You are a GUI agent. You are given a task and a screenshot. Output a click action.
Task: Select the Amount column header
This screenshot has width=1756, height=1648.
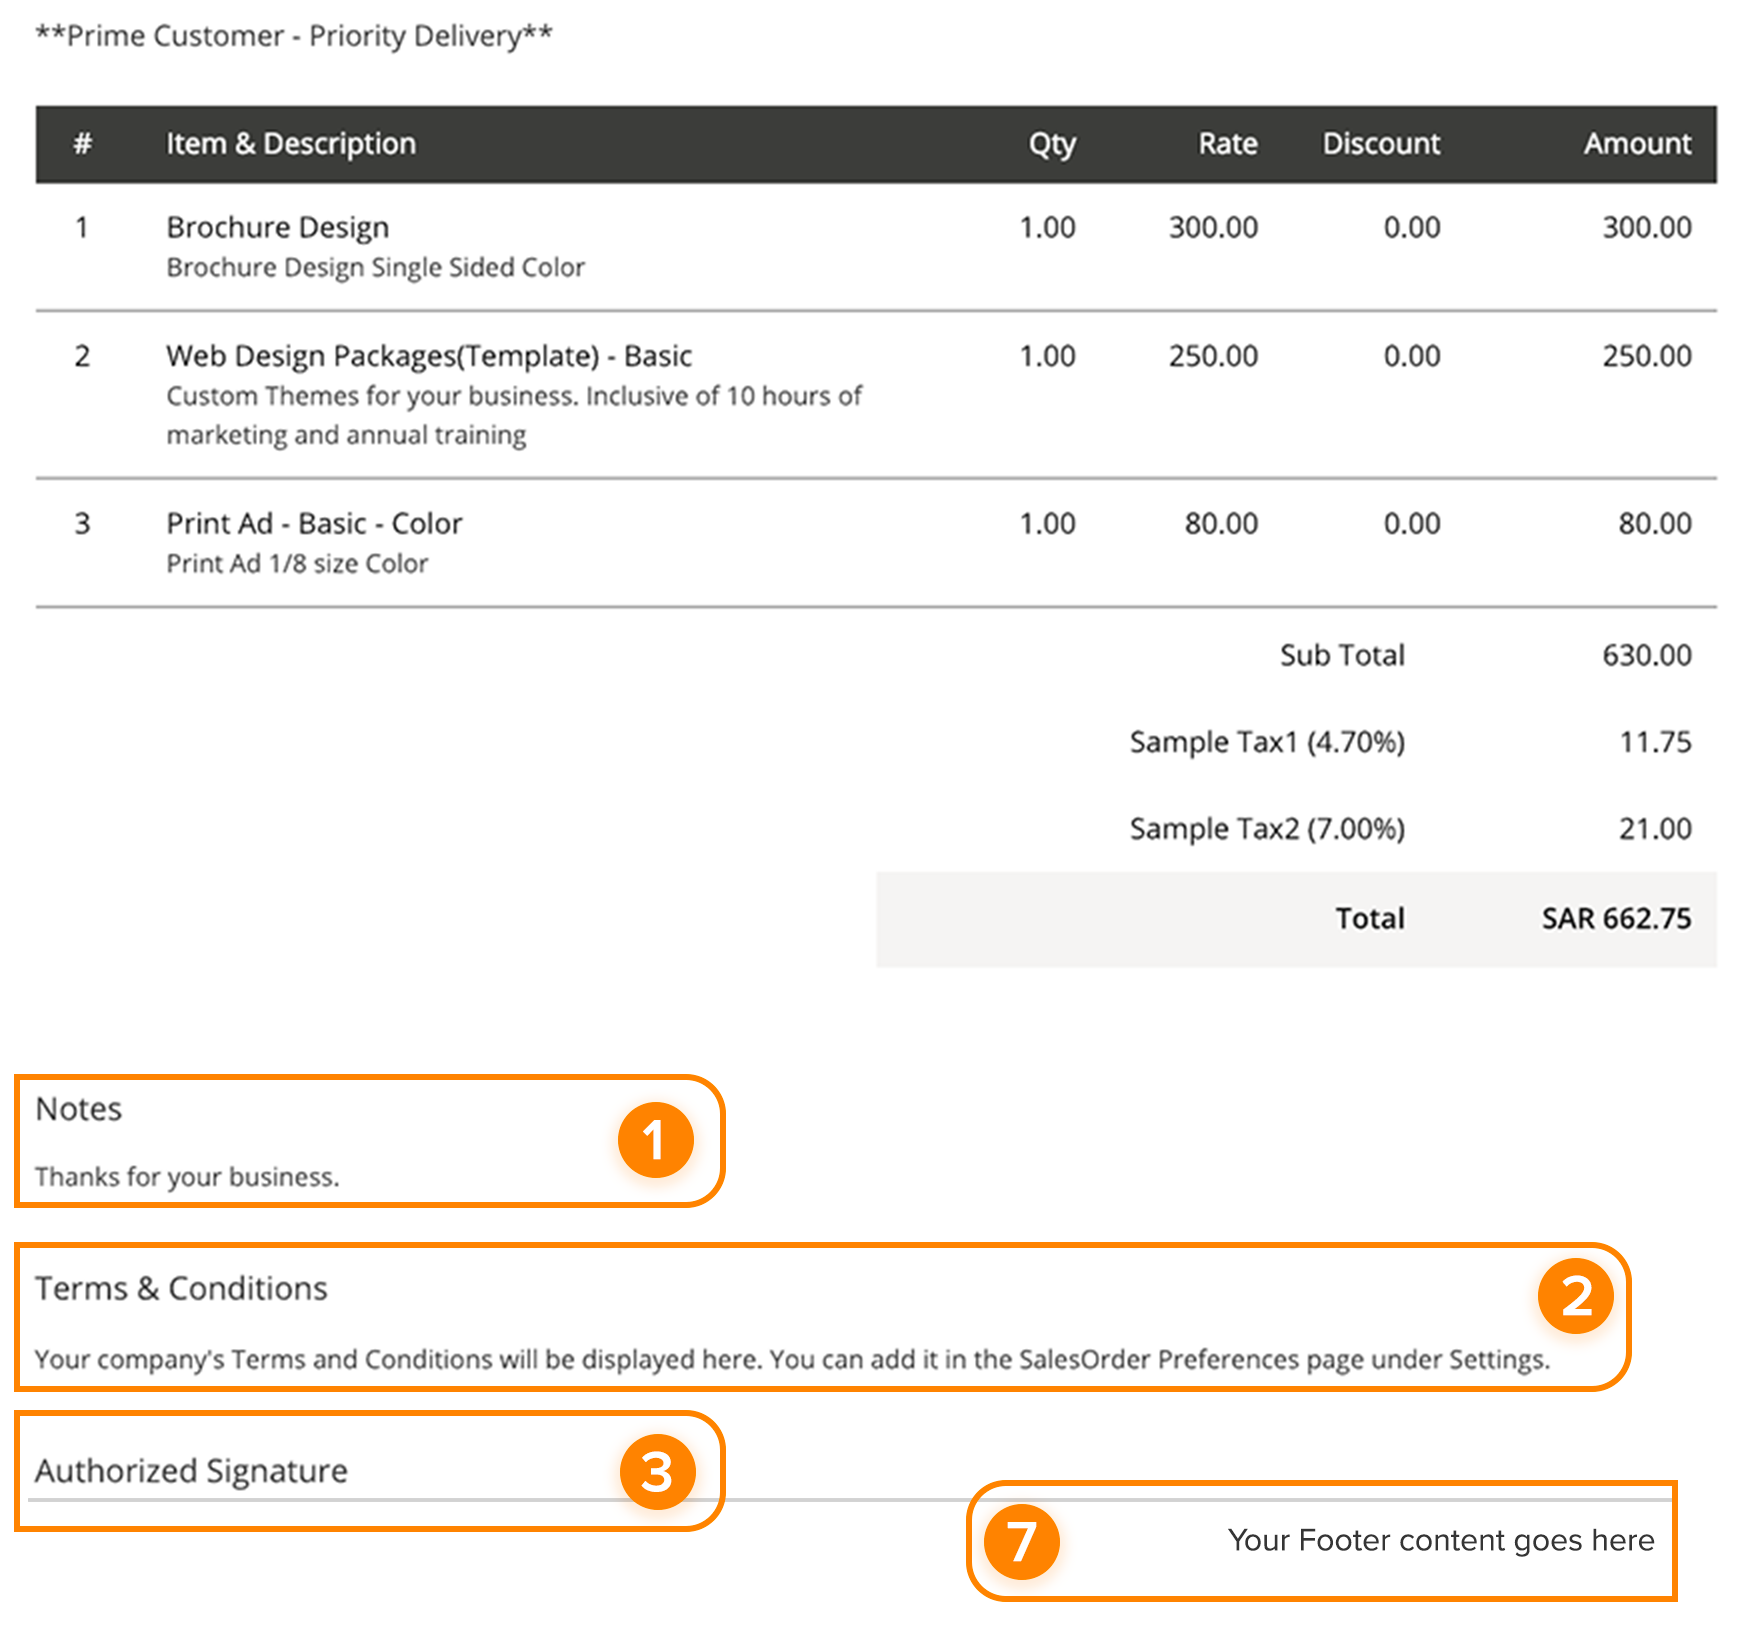click(x=1636, y=144)
